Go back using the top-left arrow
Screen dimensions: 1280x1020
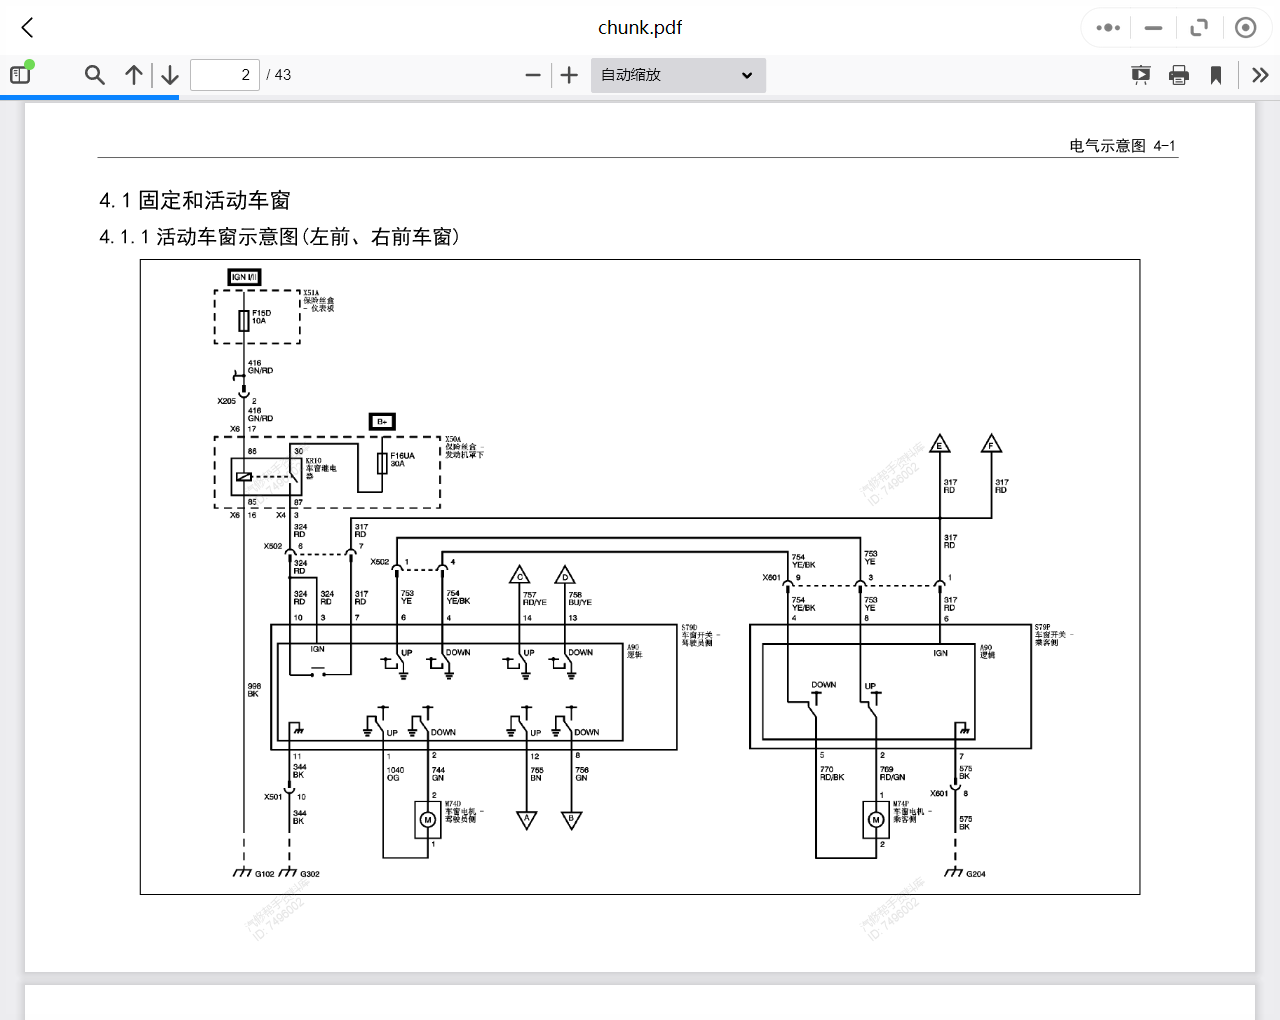pos(28,28)
